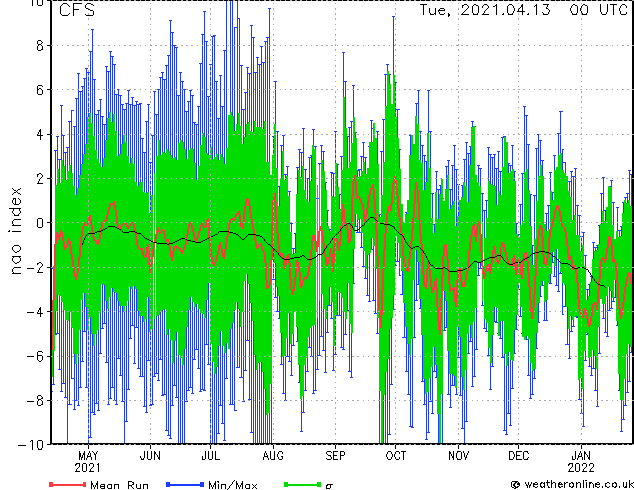
Task: Click the y-axis value 2
Action: [x=40, y=179]
